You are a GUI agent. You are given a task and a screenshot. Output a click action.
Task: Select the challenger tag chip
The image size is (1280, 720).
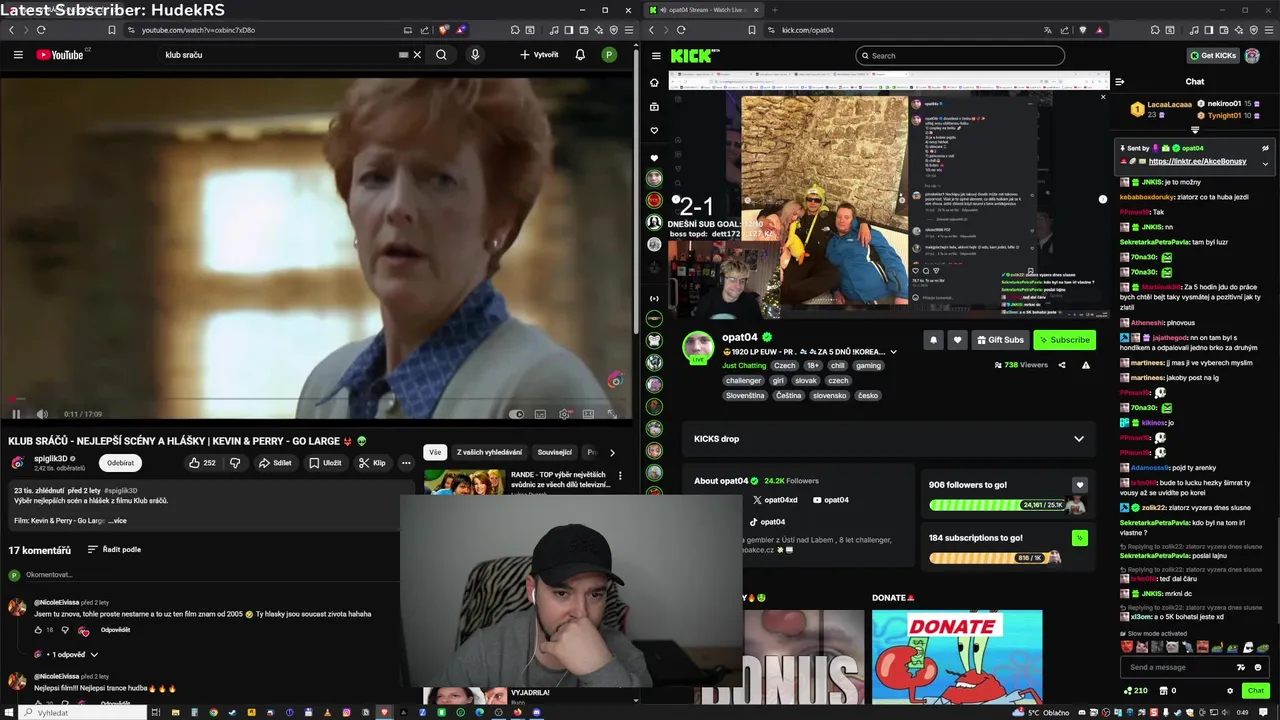(743, 381)
